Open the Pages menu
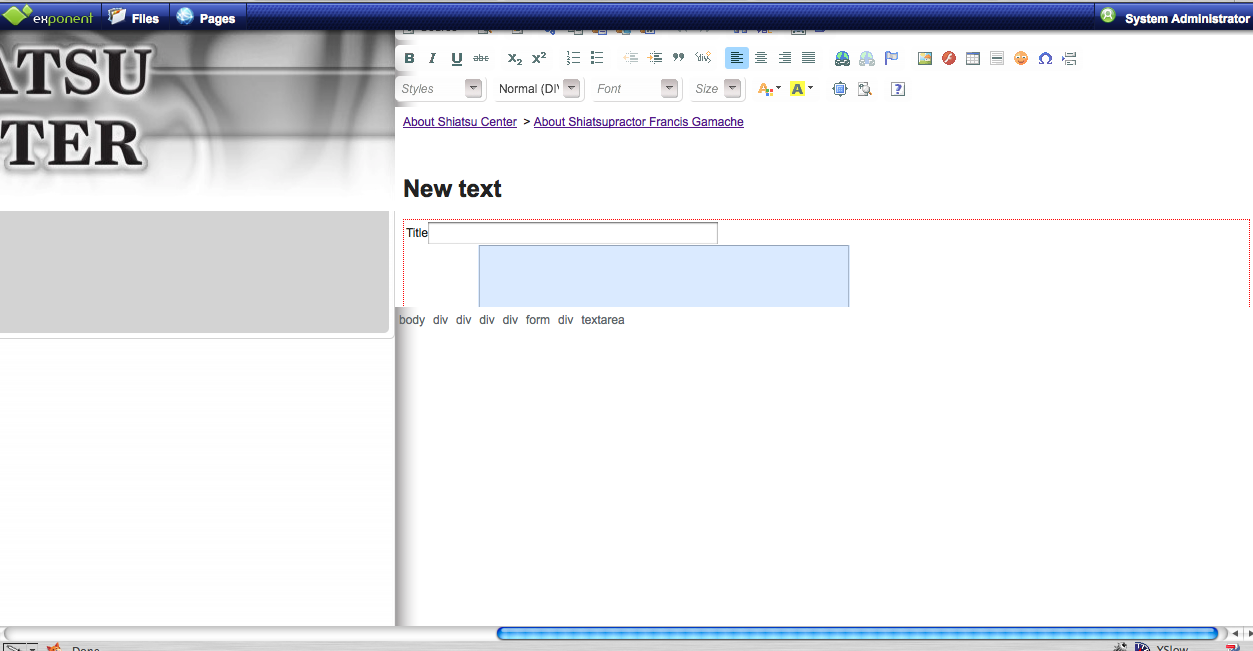This screenshot has height=651, width=1253. pyautogui.click(x=206, y=17)
